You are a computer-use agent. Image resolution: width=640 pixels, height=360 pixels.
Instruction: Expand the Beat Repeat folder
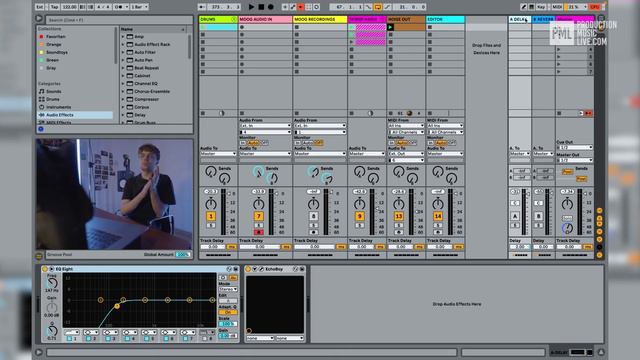[123, 68]
